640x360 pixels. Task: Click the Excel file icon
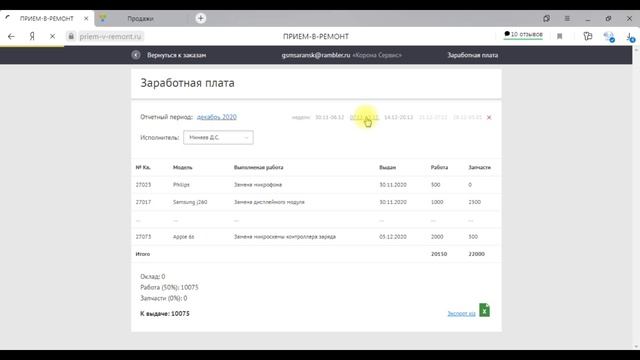484,310
